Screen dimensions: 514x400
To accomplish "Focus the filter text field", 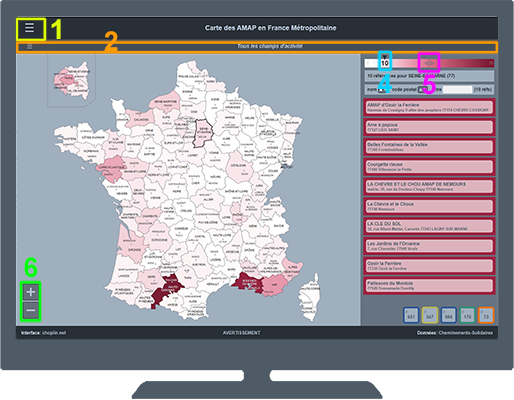I will point(457,89).
